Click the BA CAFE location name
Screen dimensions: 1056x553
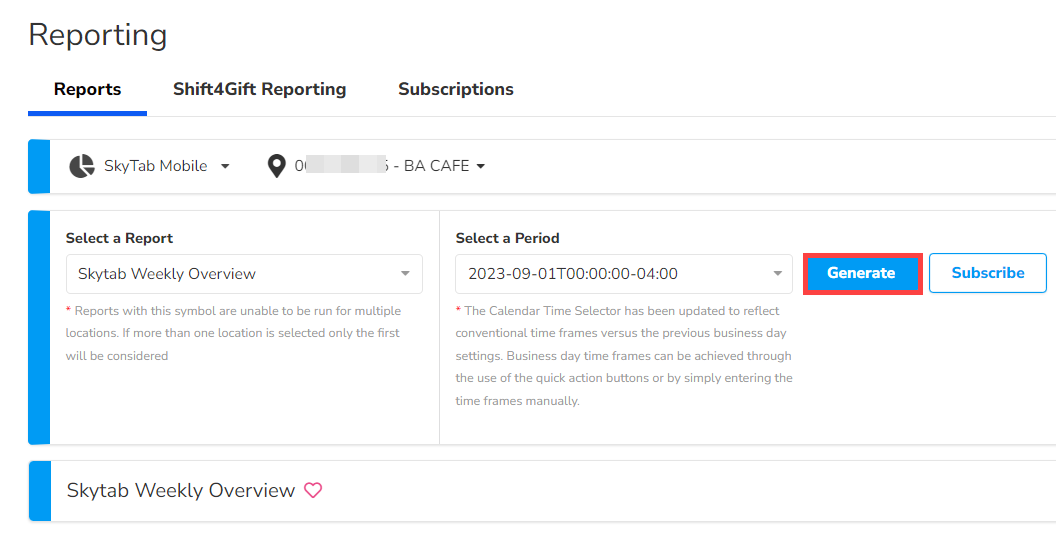(x=436, y=166)
